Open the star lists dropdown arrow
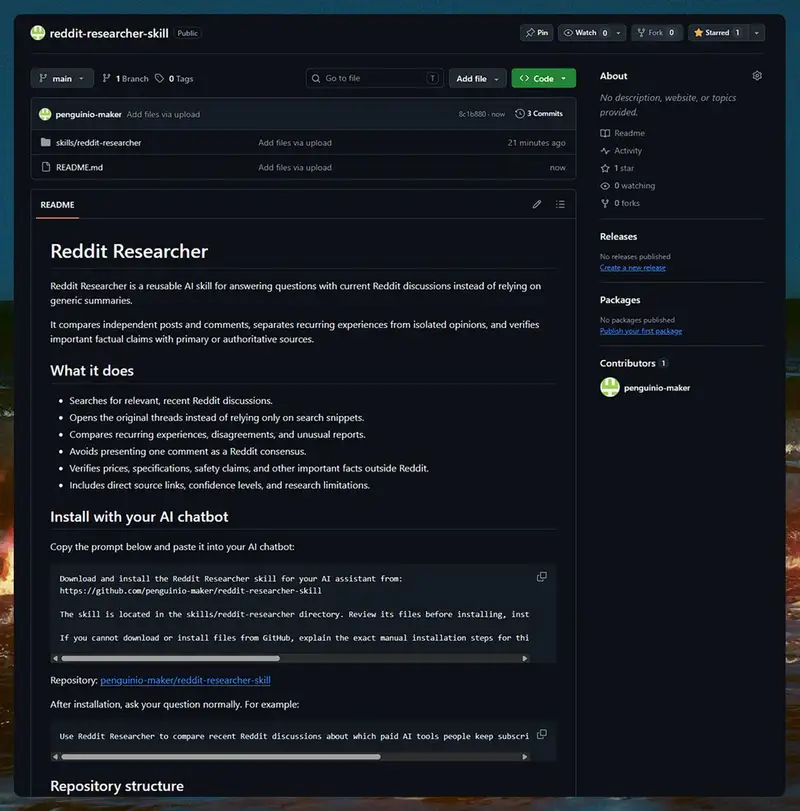The image size is (800, 811). click(x=757, y=33)
